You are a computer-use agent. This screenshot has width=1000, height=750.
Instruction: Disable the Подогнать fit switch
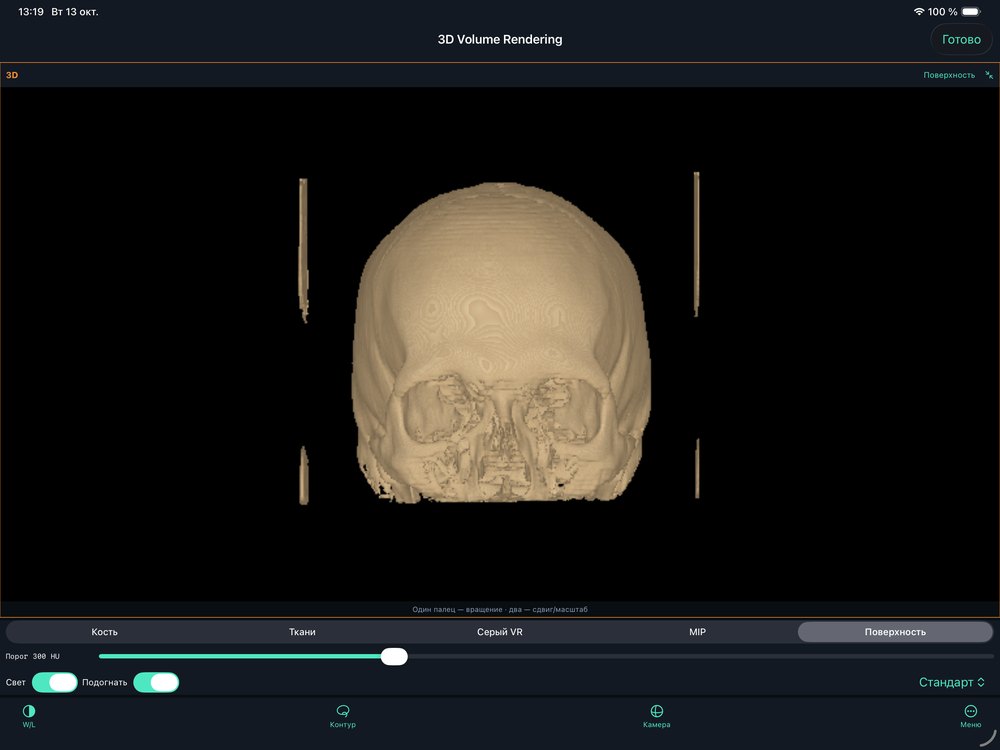click(x=156, y=682)
